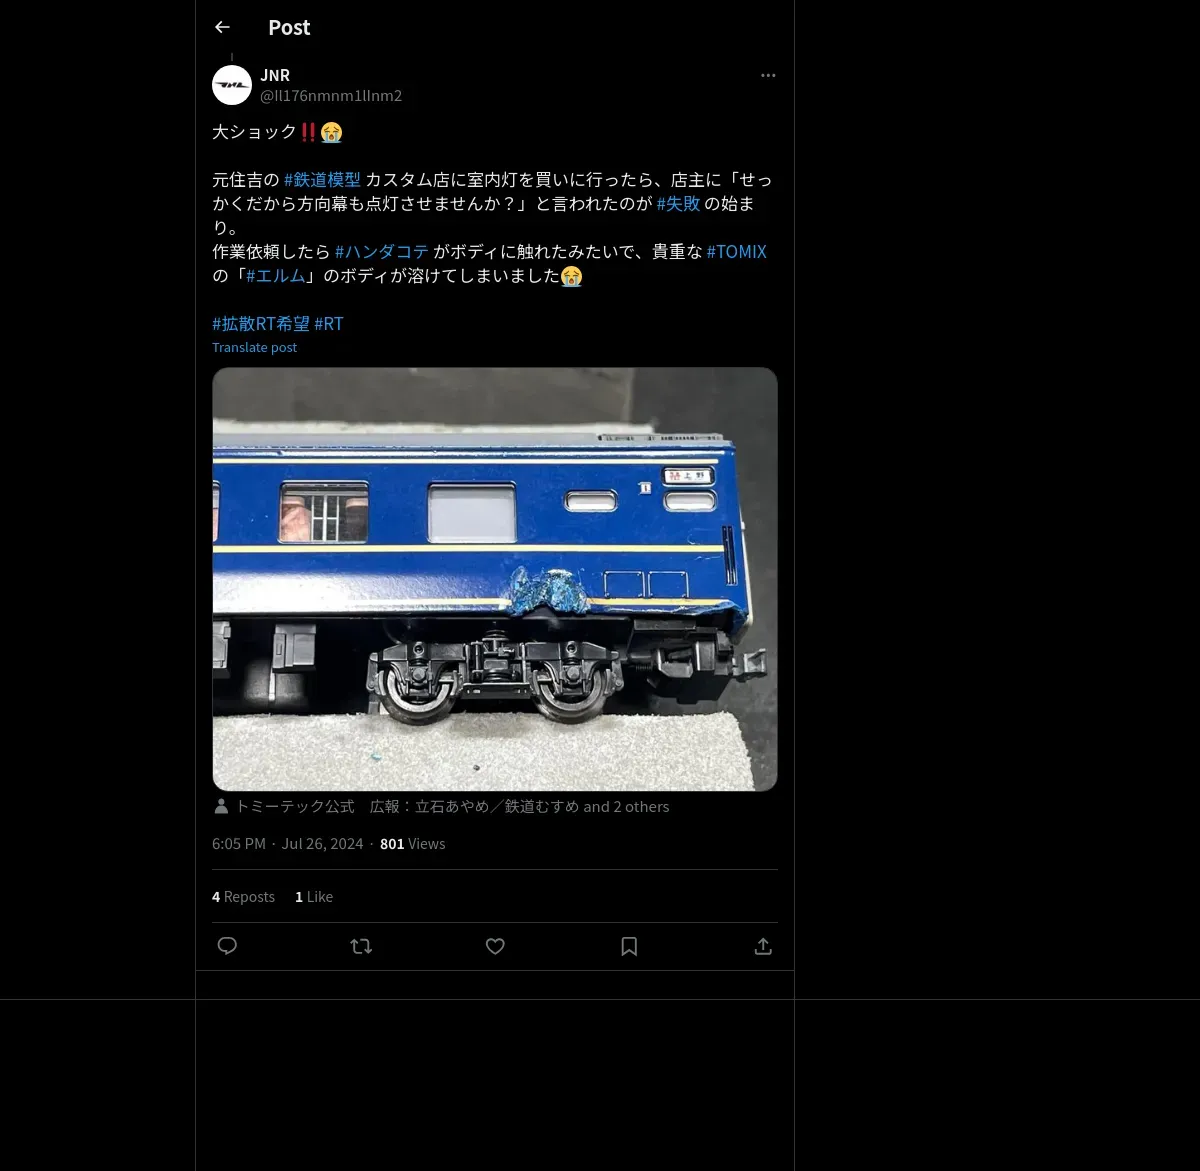Open the #拡散RT希望 hashtag
Viewport: 1200px width, 1171px height.
coord(261,324)
